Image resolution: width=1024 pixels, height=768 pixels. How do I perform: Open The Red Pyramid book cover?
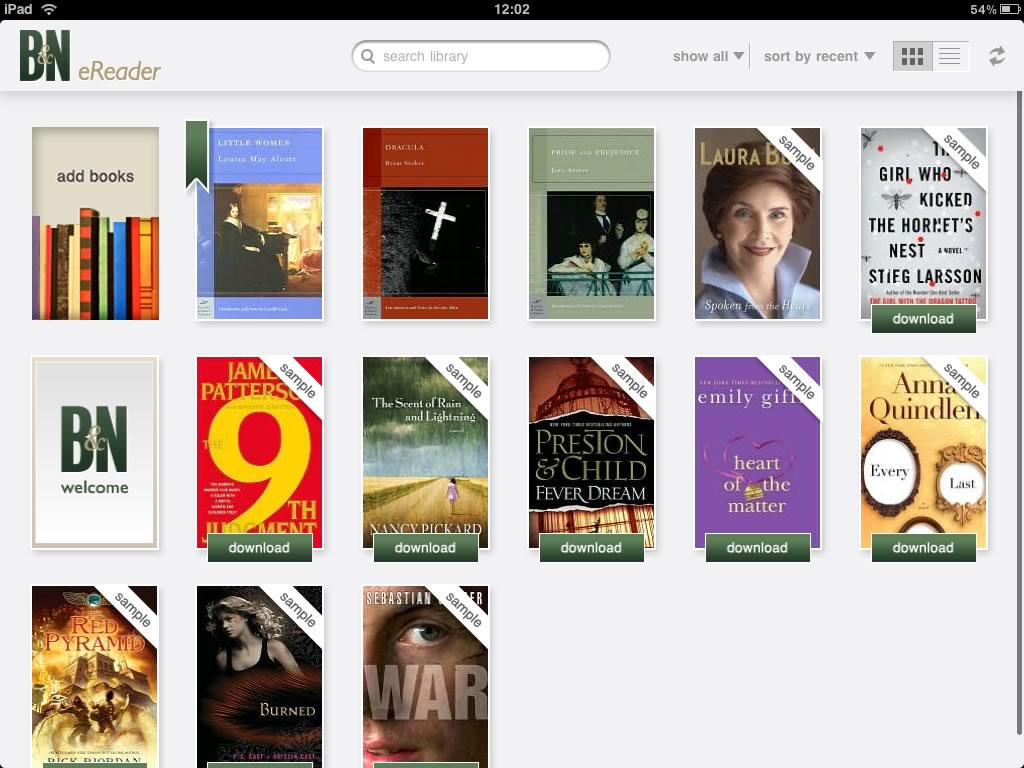point(95,677)
